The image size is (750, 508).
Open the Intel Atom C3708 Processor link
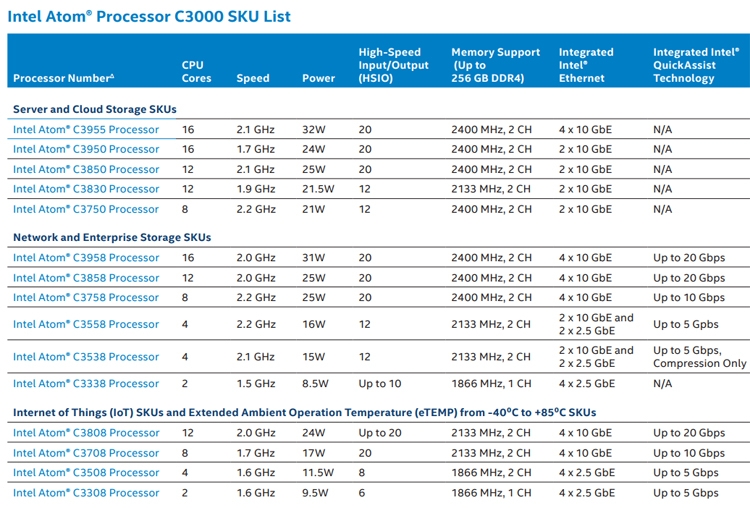click(x=86, y=453)
